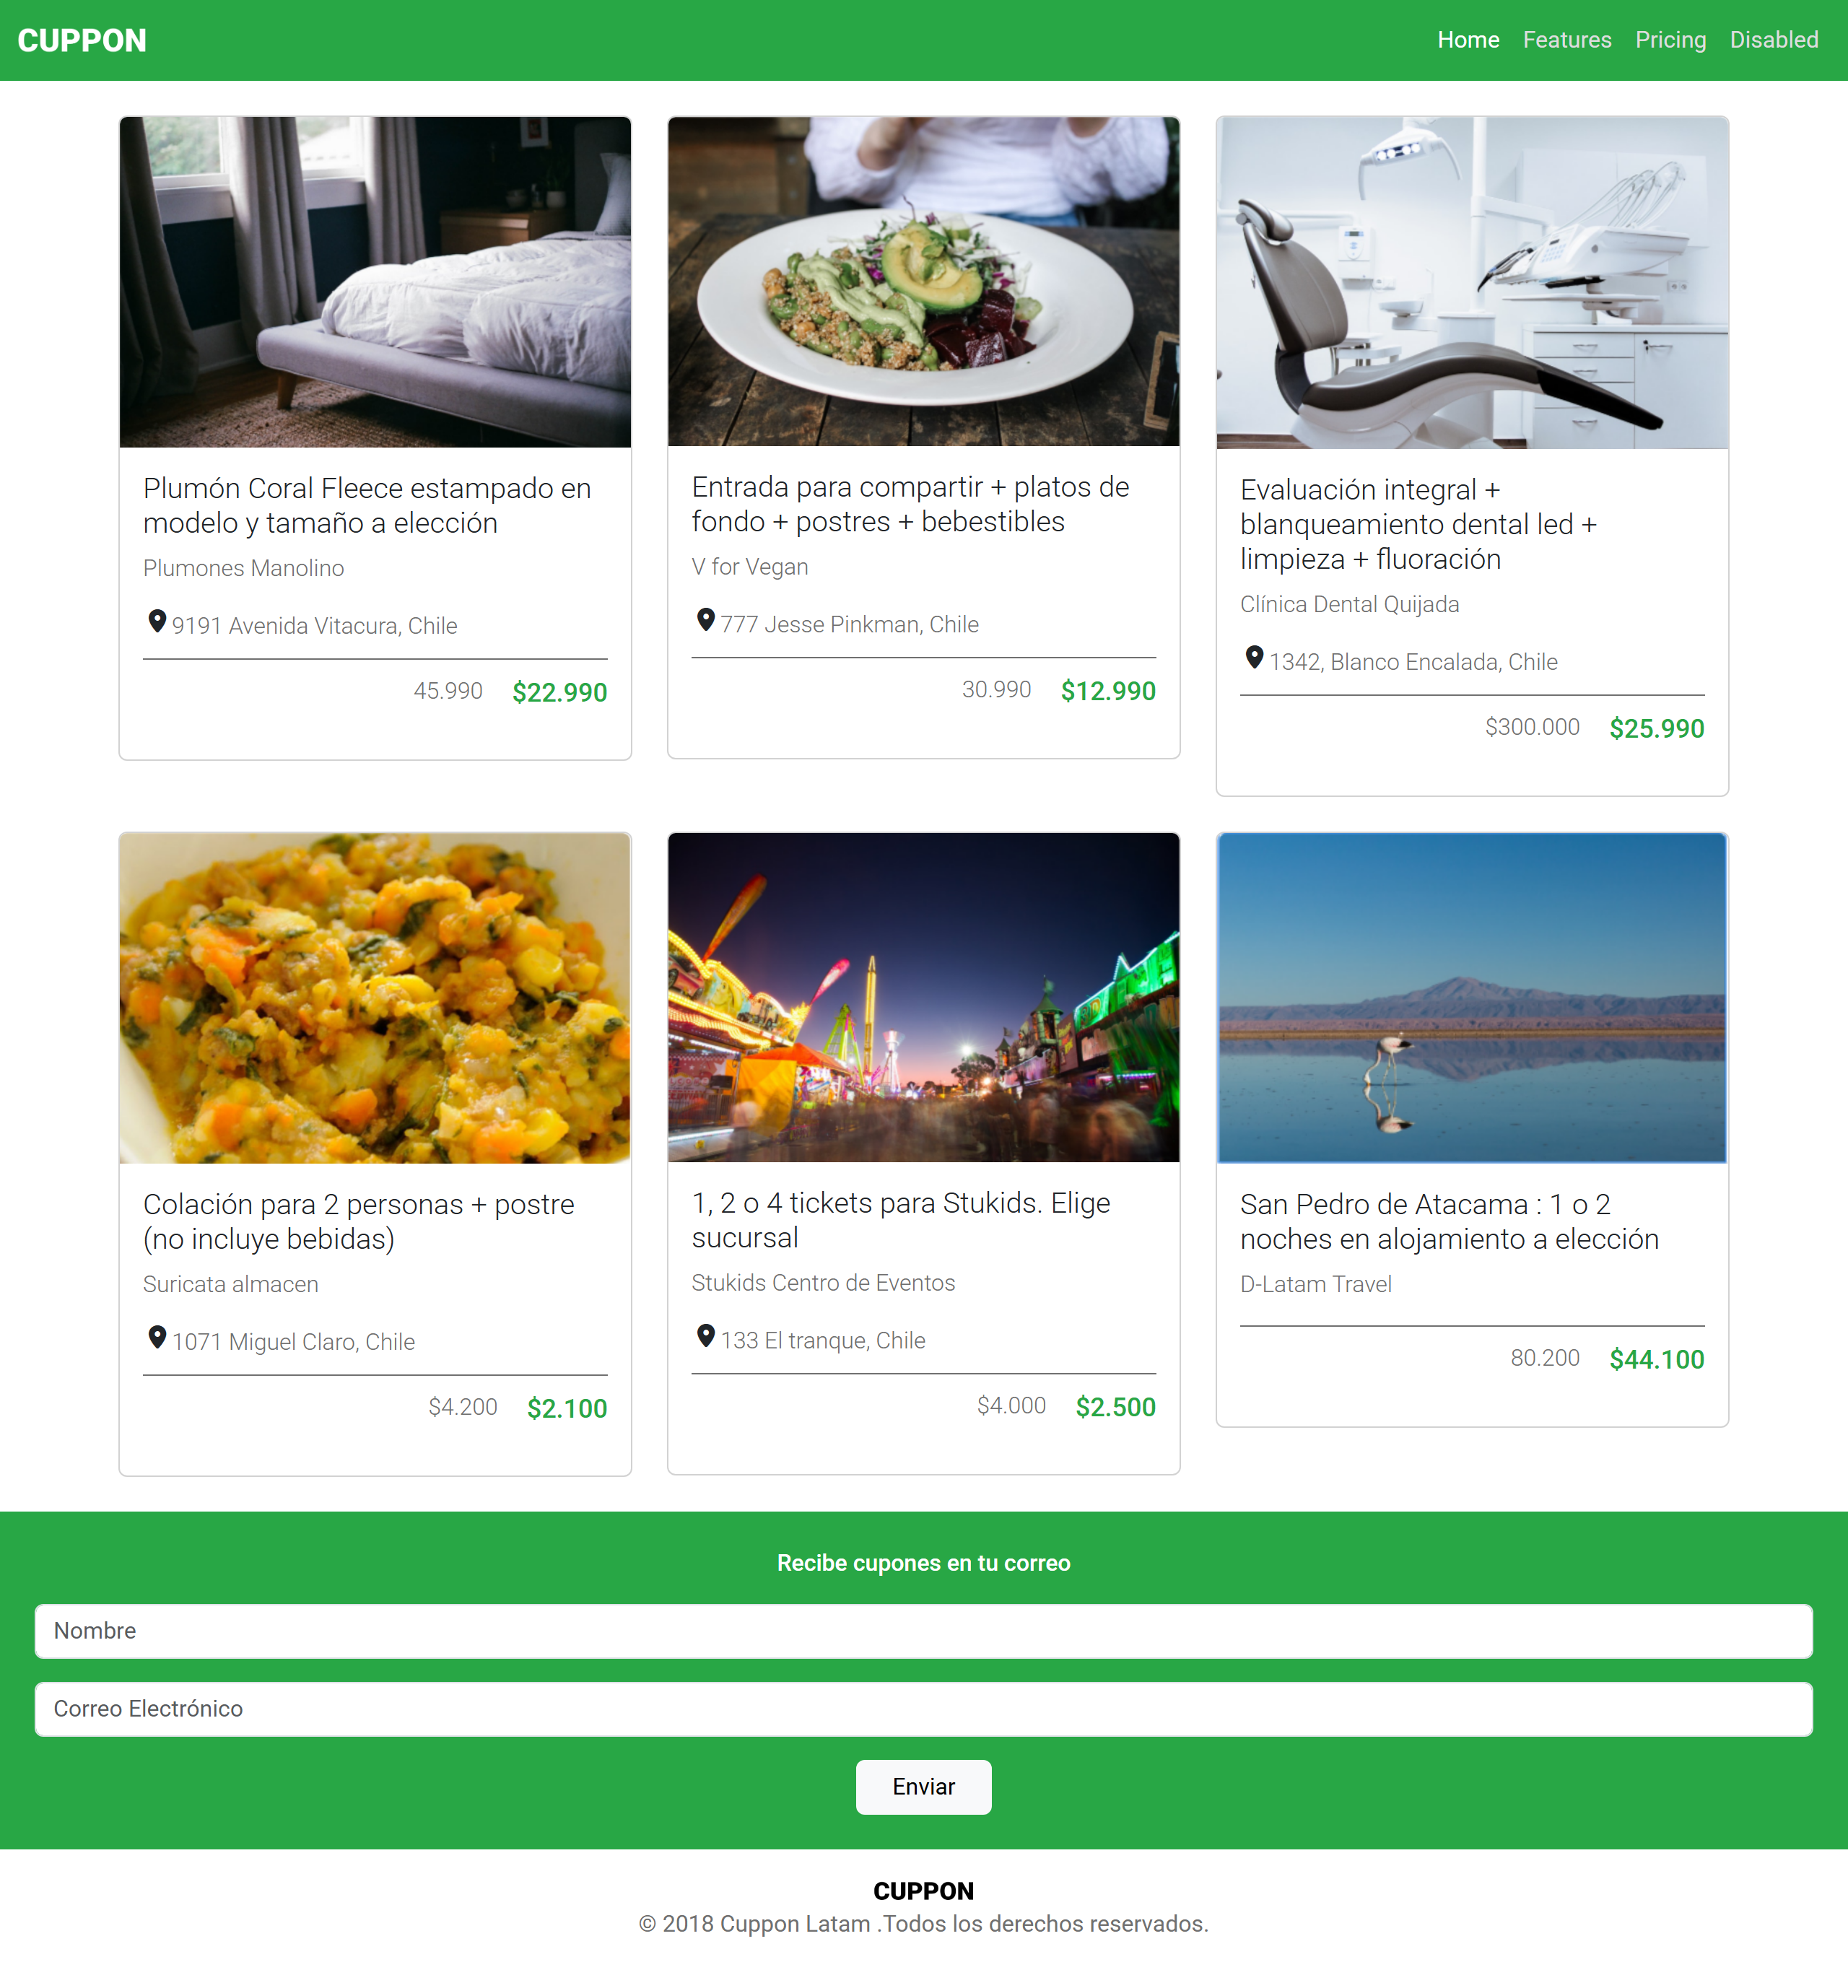Open the bedroom duvet coupon image
Viewport: 1848px width, 1988px height.
375,282
